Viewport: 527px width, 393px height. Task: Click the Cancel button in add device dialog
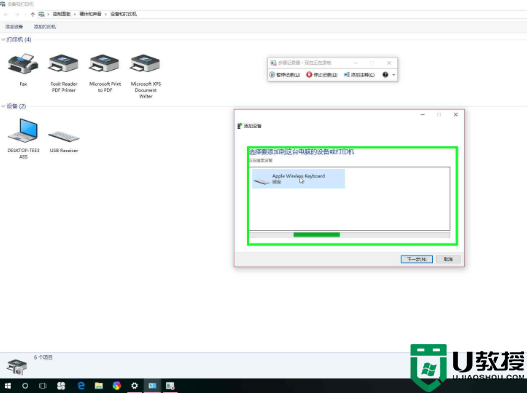click(448, 259)
